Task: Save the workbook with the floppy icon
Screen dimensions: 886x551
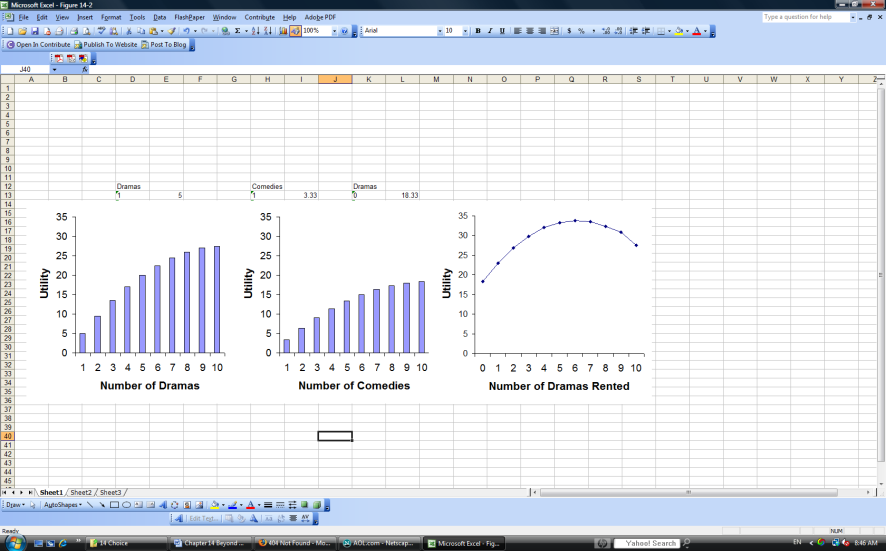Action: click(x=34, y=31)
